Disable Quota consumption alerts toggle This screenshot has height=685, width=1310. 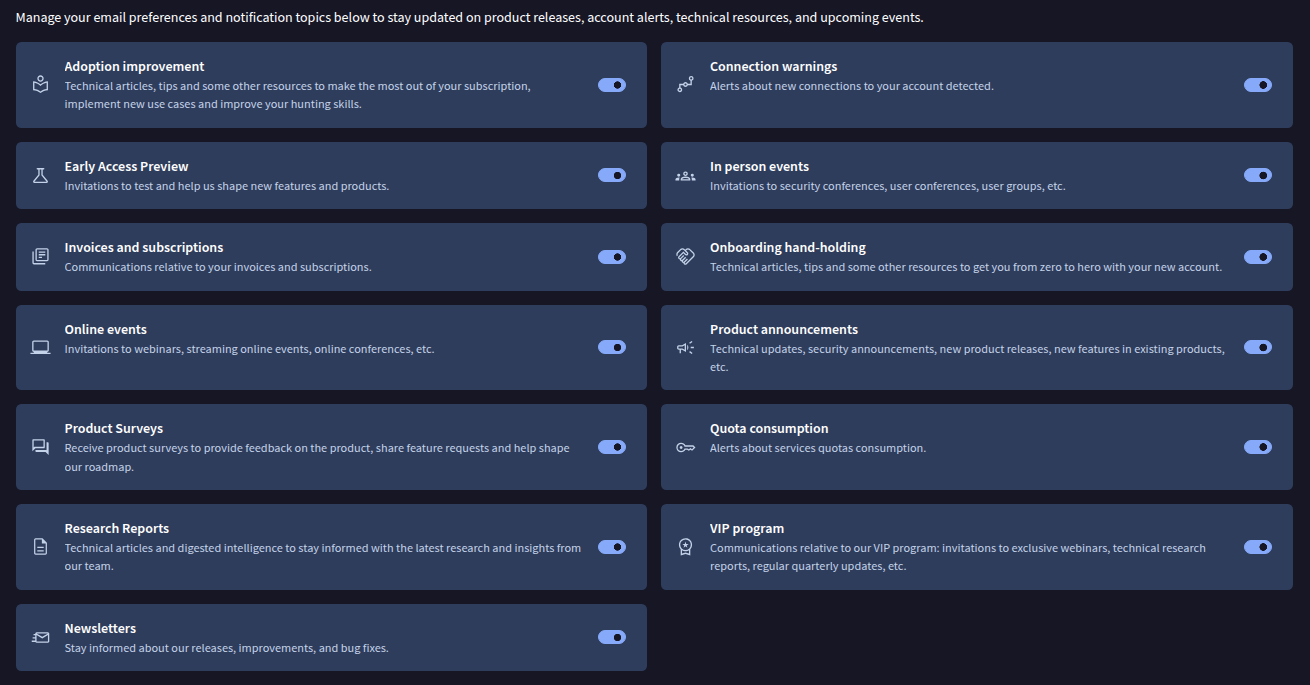point(1258,447)
